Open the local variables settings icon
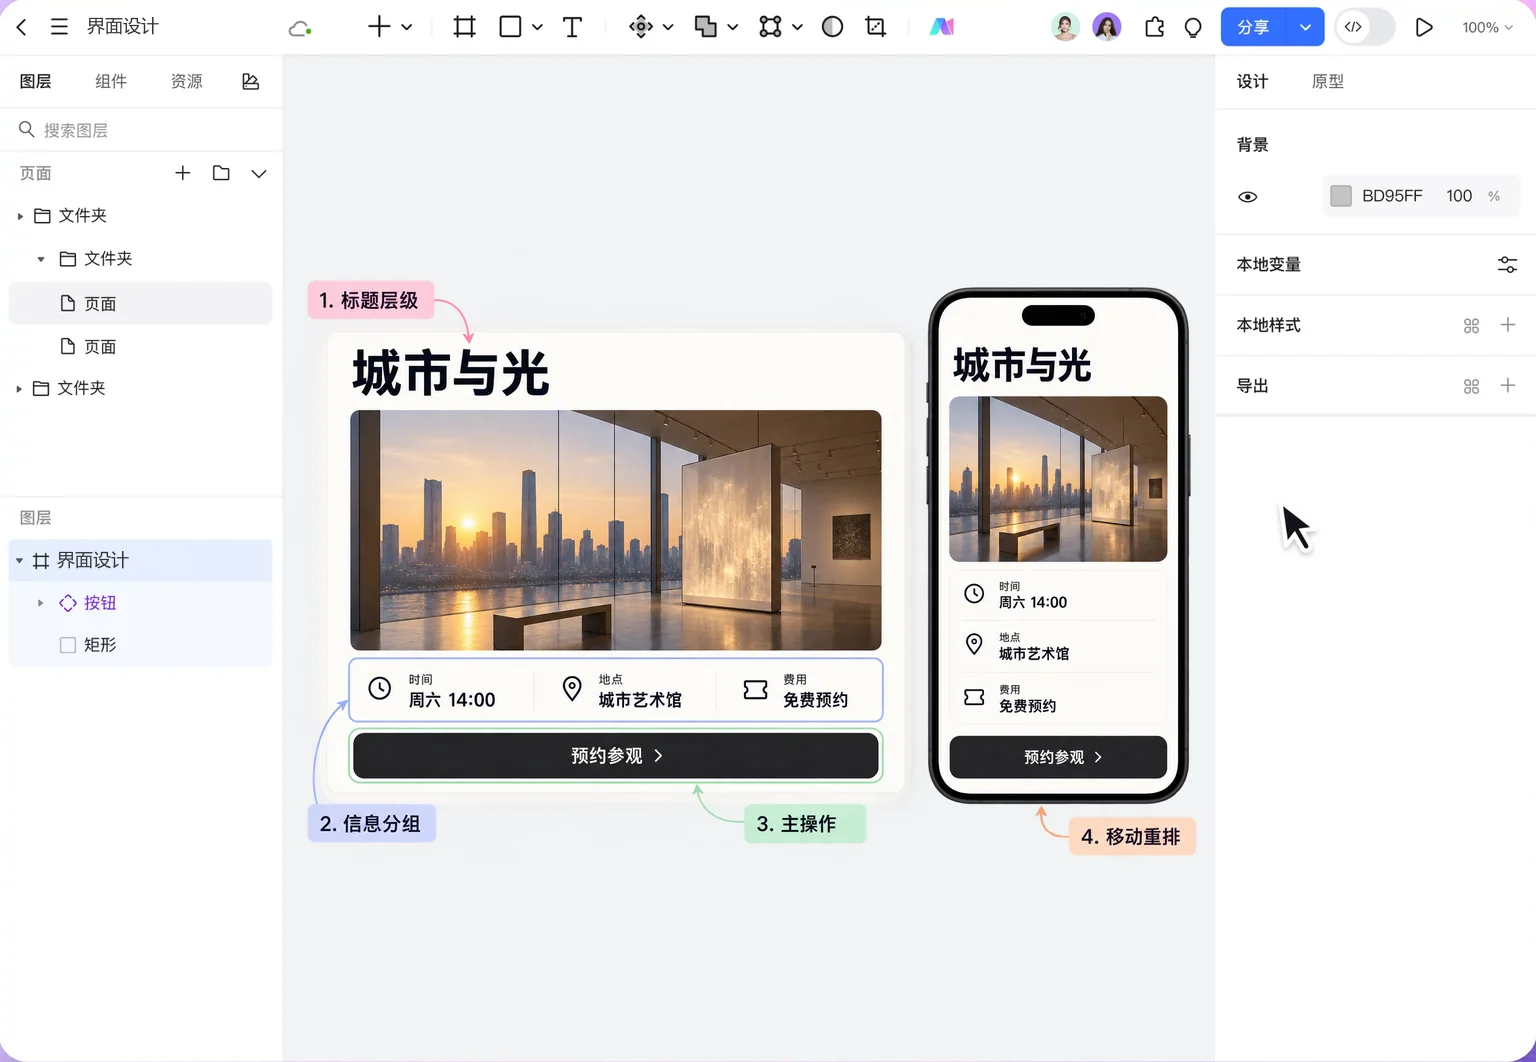The width and height of the screenshot is (1536, 1062). [x=1507, y=265]
